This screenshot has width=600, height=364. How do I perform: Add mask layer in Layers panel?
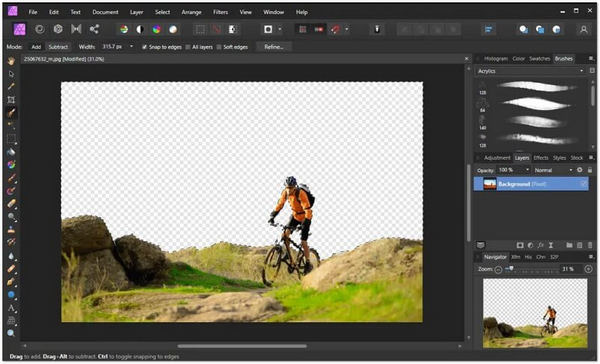520,245
